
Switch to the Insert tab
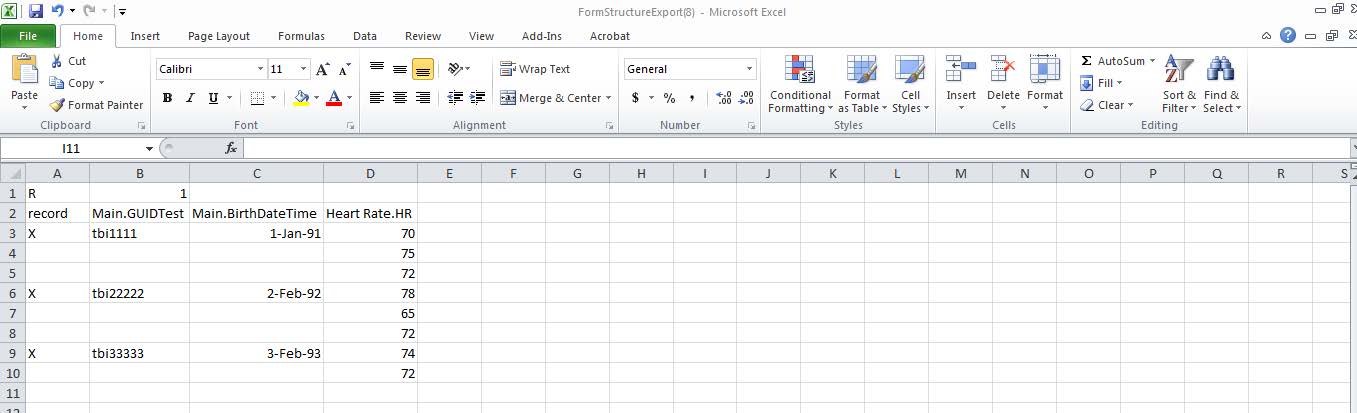point(145,36)
